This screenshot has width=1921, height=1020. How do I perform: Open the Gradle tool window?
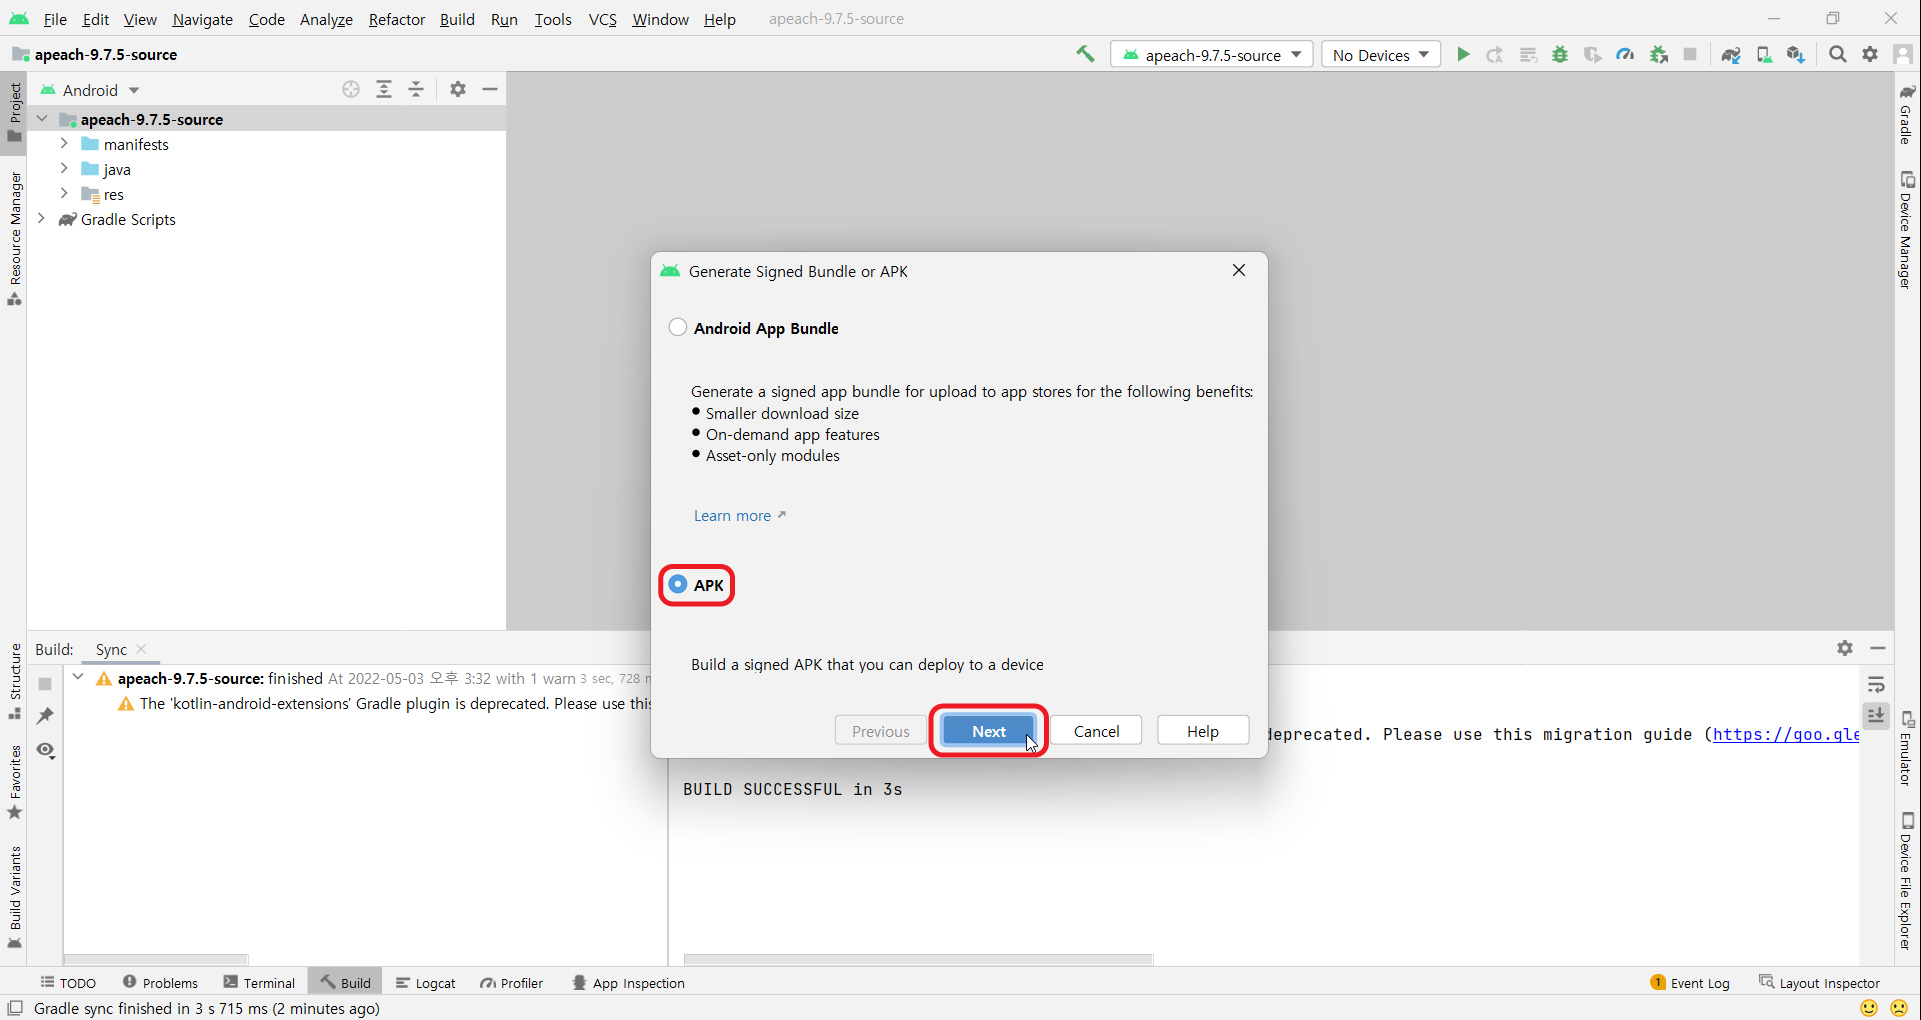point(1907,114)
